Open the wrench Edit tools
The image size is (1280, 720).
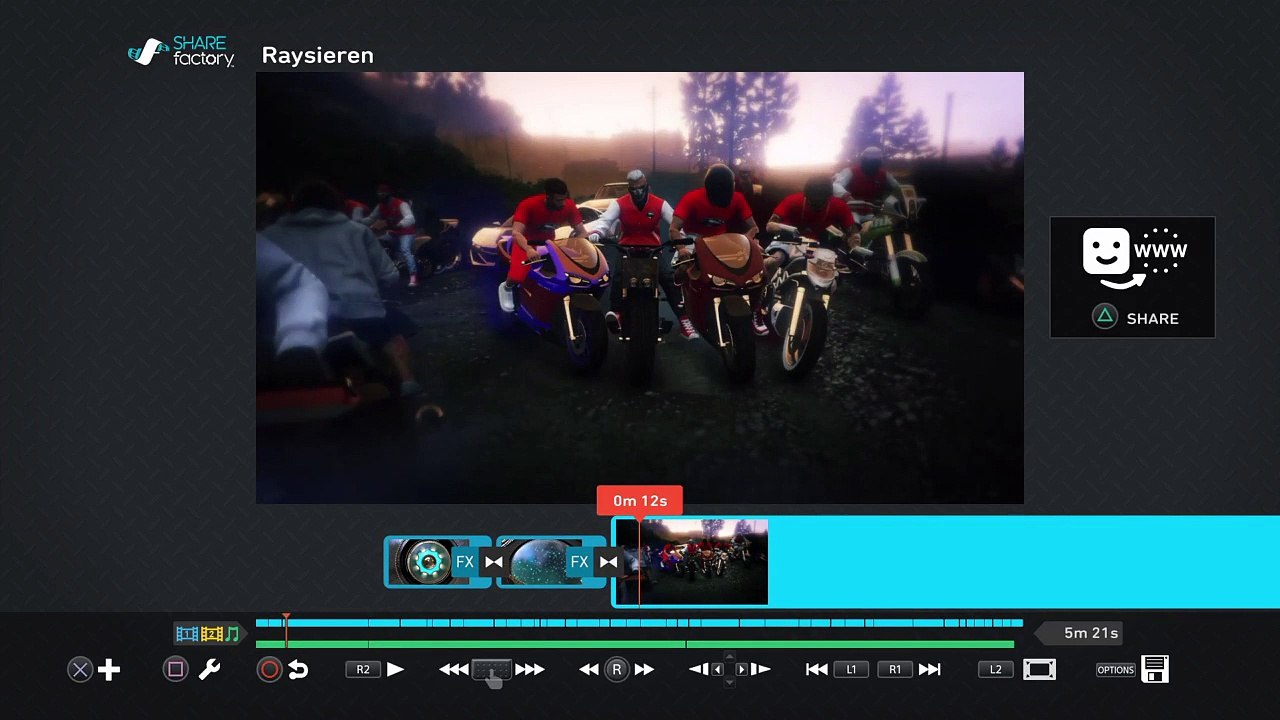point(209,670)
